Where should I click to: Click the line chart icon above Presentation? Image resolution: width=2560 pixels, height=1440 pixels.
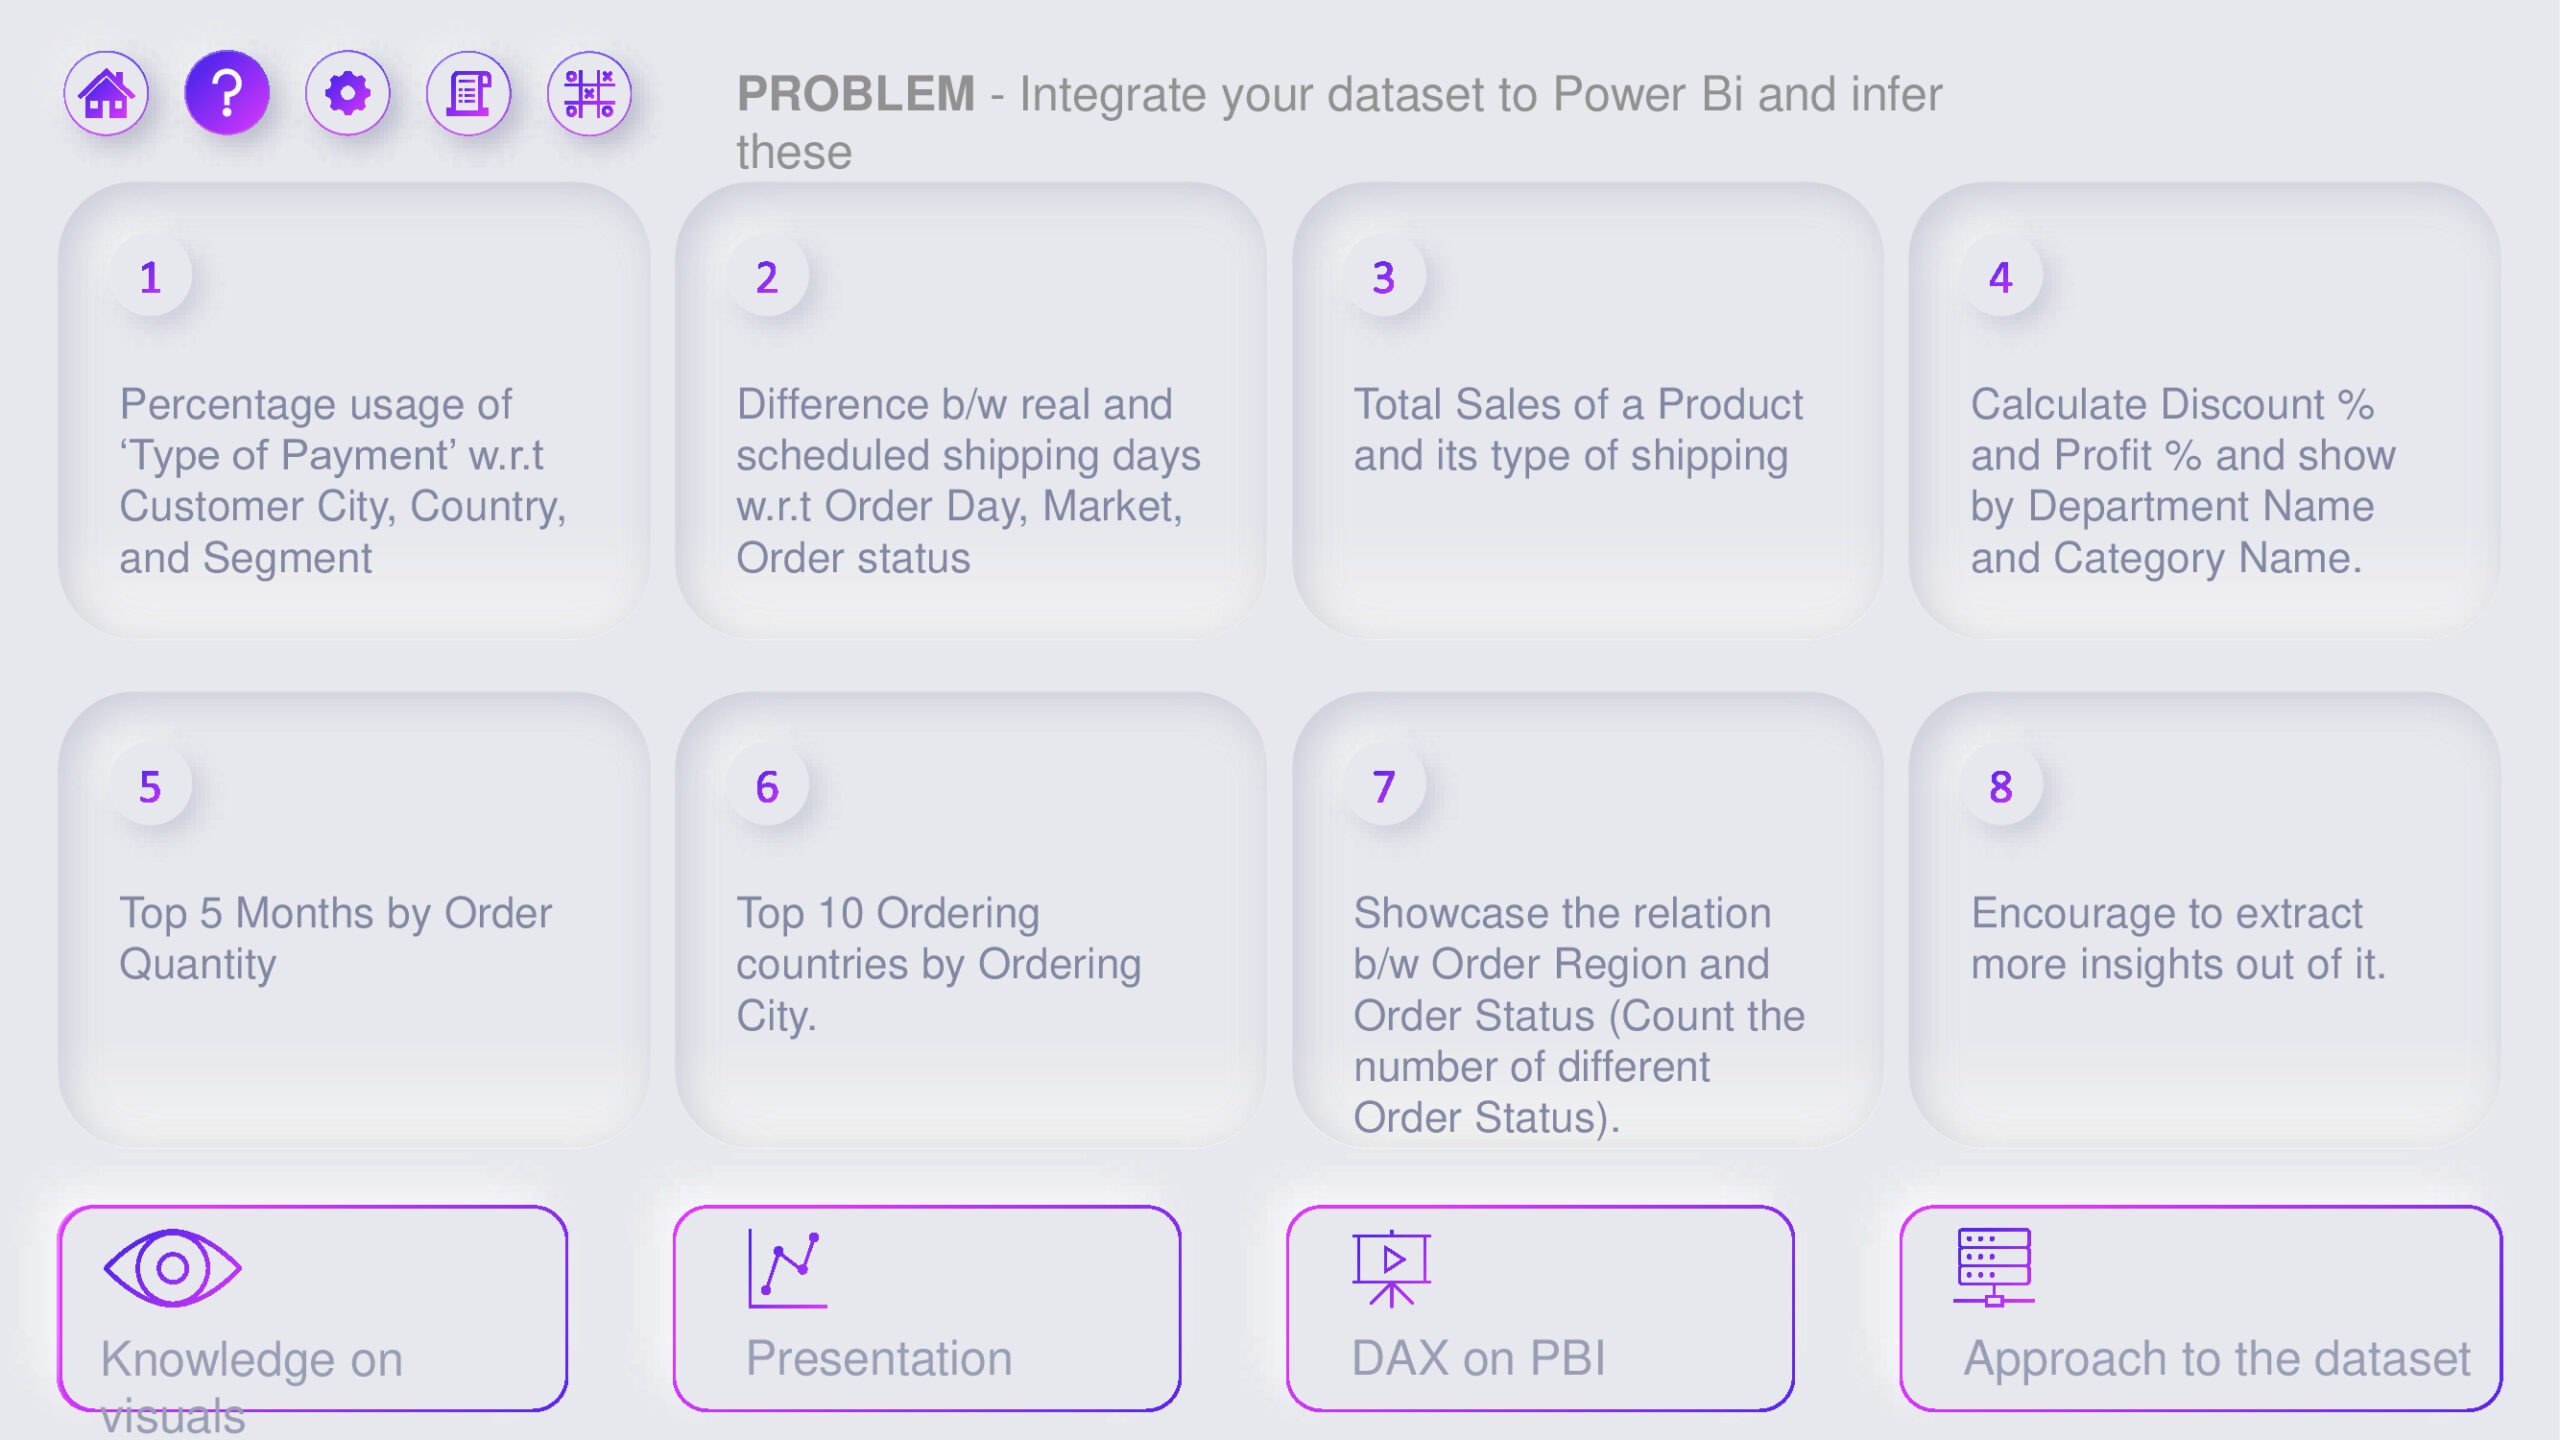pos(787,1268)
